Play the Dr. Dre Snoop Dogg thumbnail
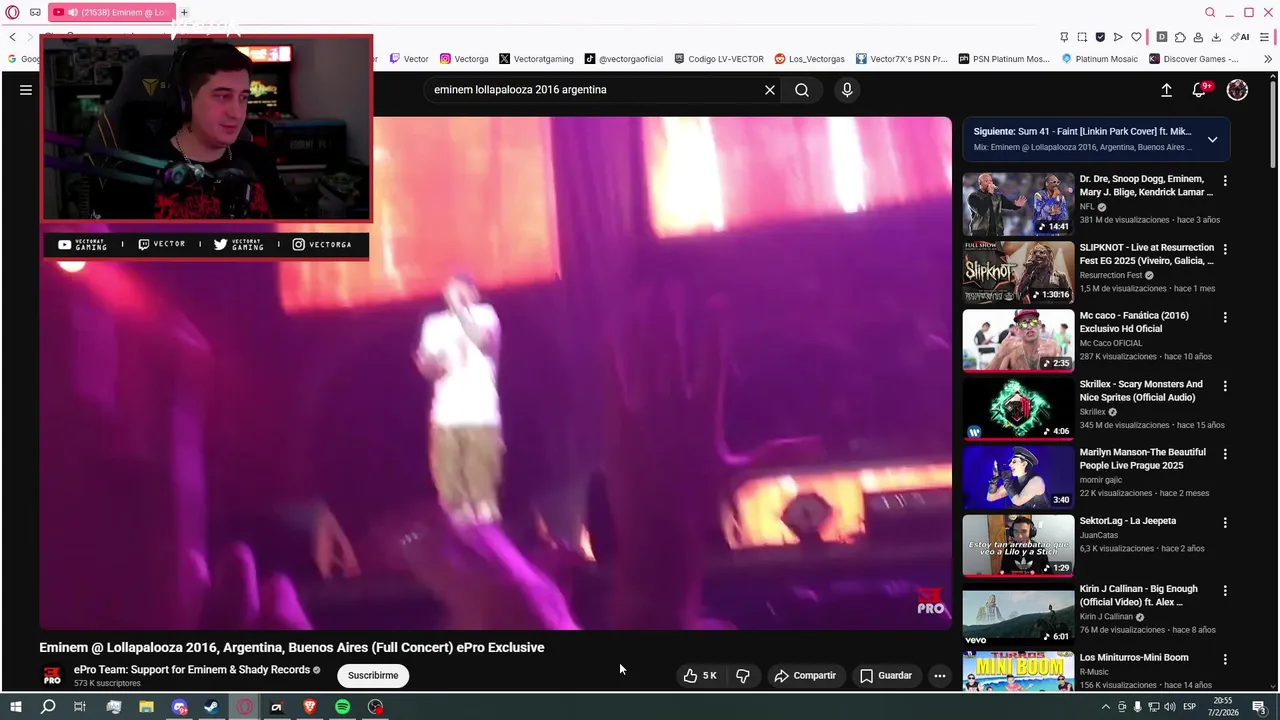The width and height of the screenshot is (1280, 720). pos(1018,204)
